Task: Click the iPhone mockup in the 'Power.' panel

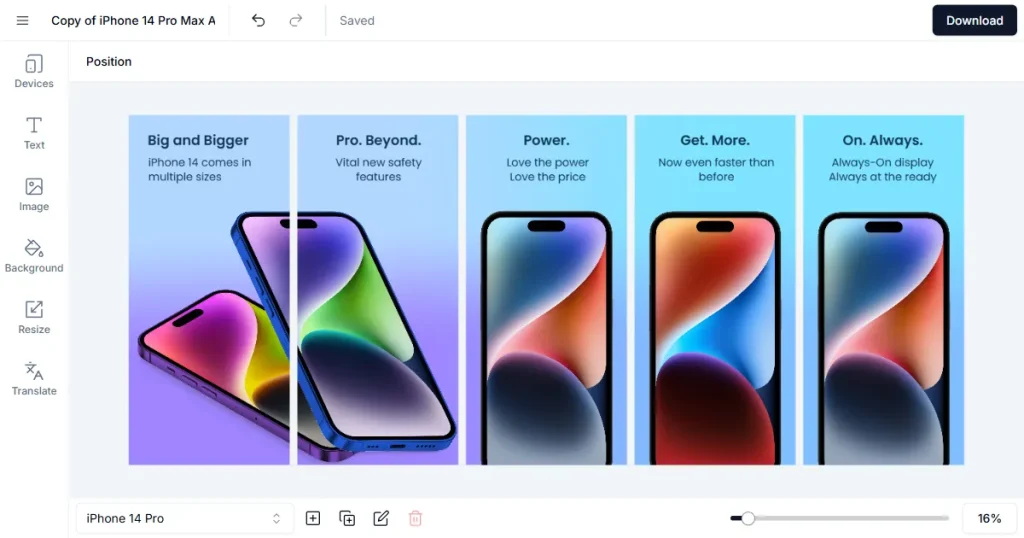Action: [547, 338]
